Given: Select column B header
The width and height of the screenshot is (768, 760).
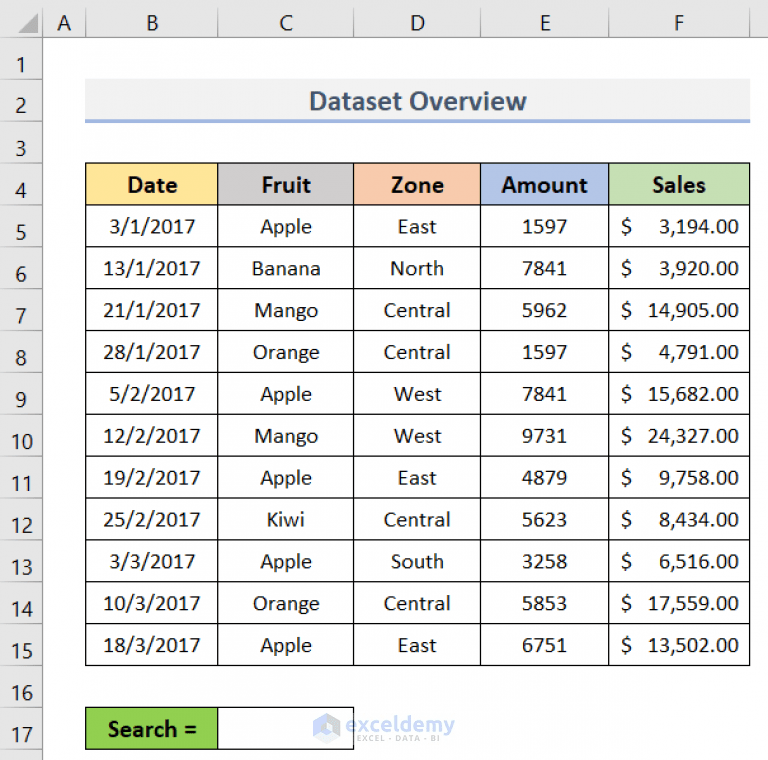Looking at the screenshot, I should (x=152, y=23).
